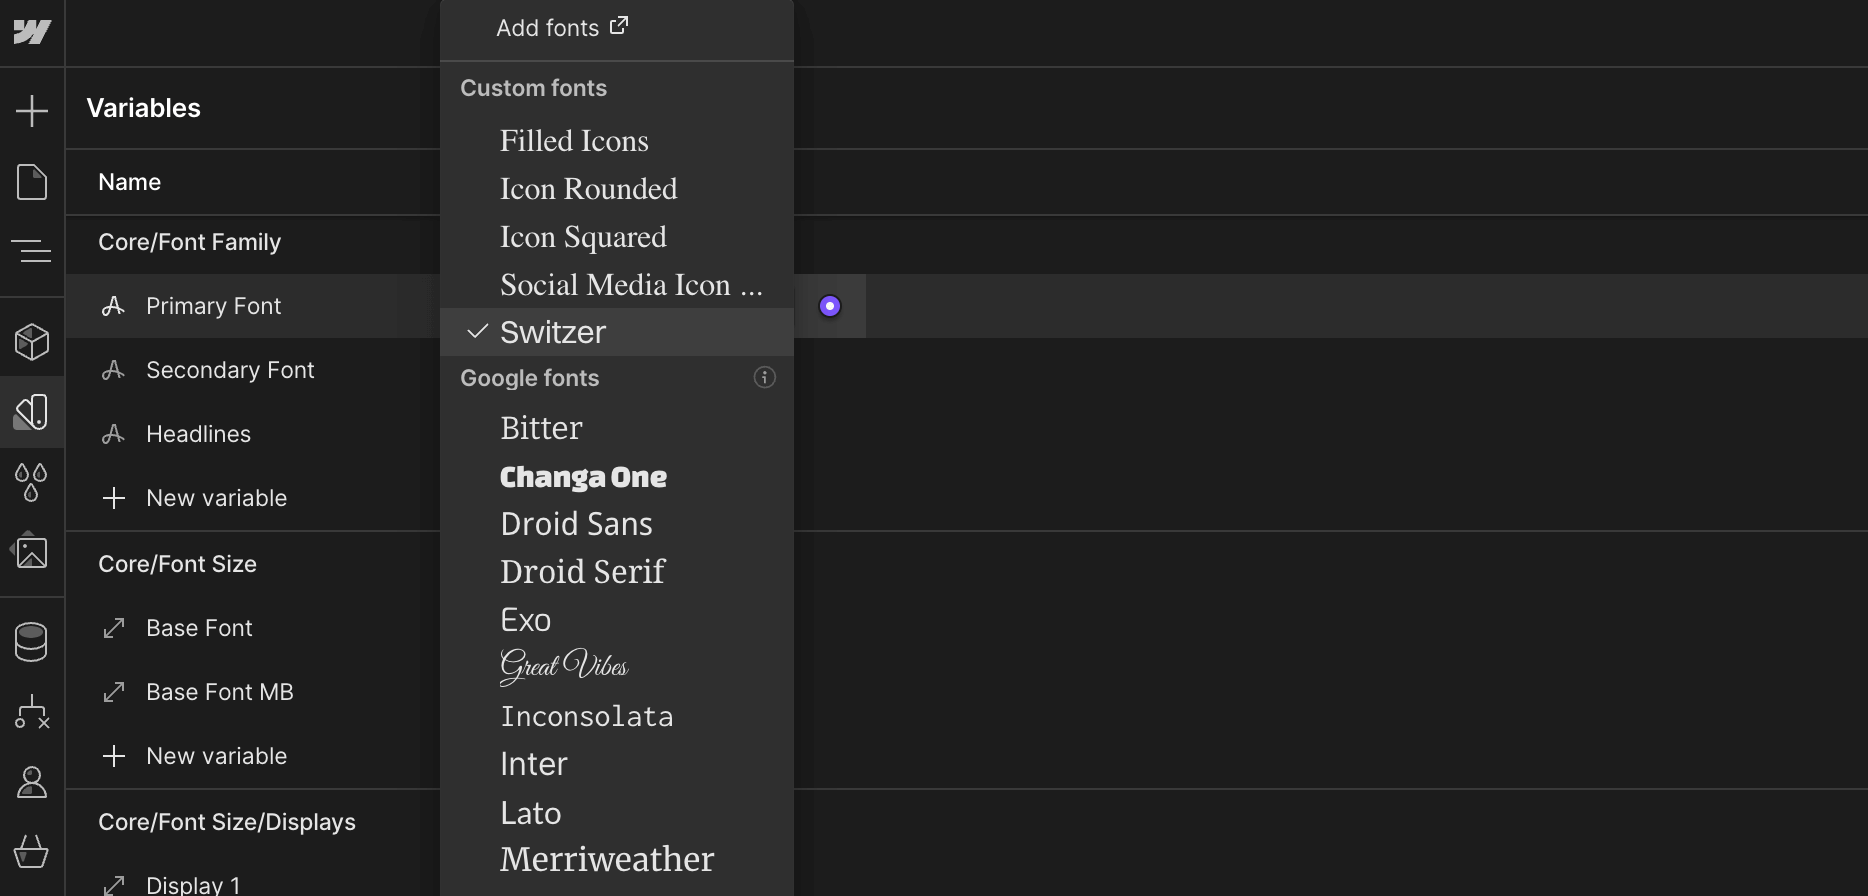Open the Navigator panel icon
This screenshot has width=1868, height=896.
32,250
